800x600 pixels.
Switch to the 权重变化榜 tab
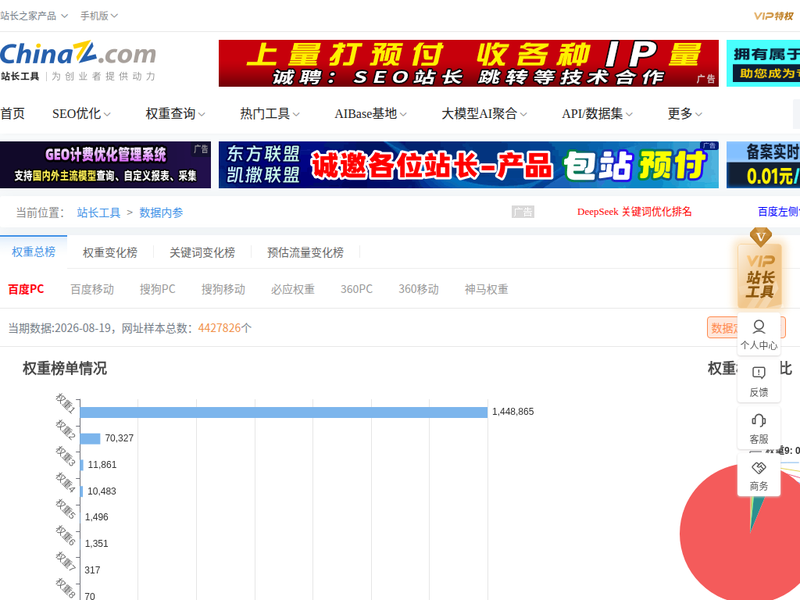(110, 252)
